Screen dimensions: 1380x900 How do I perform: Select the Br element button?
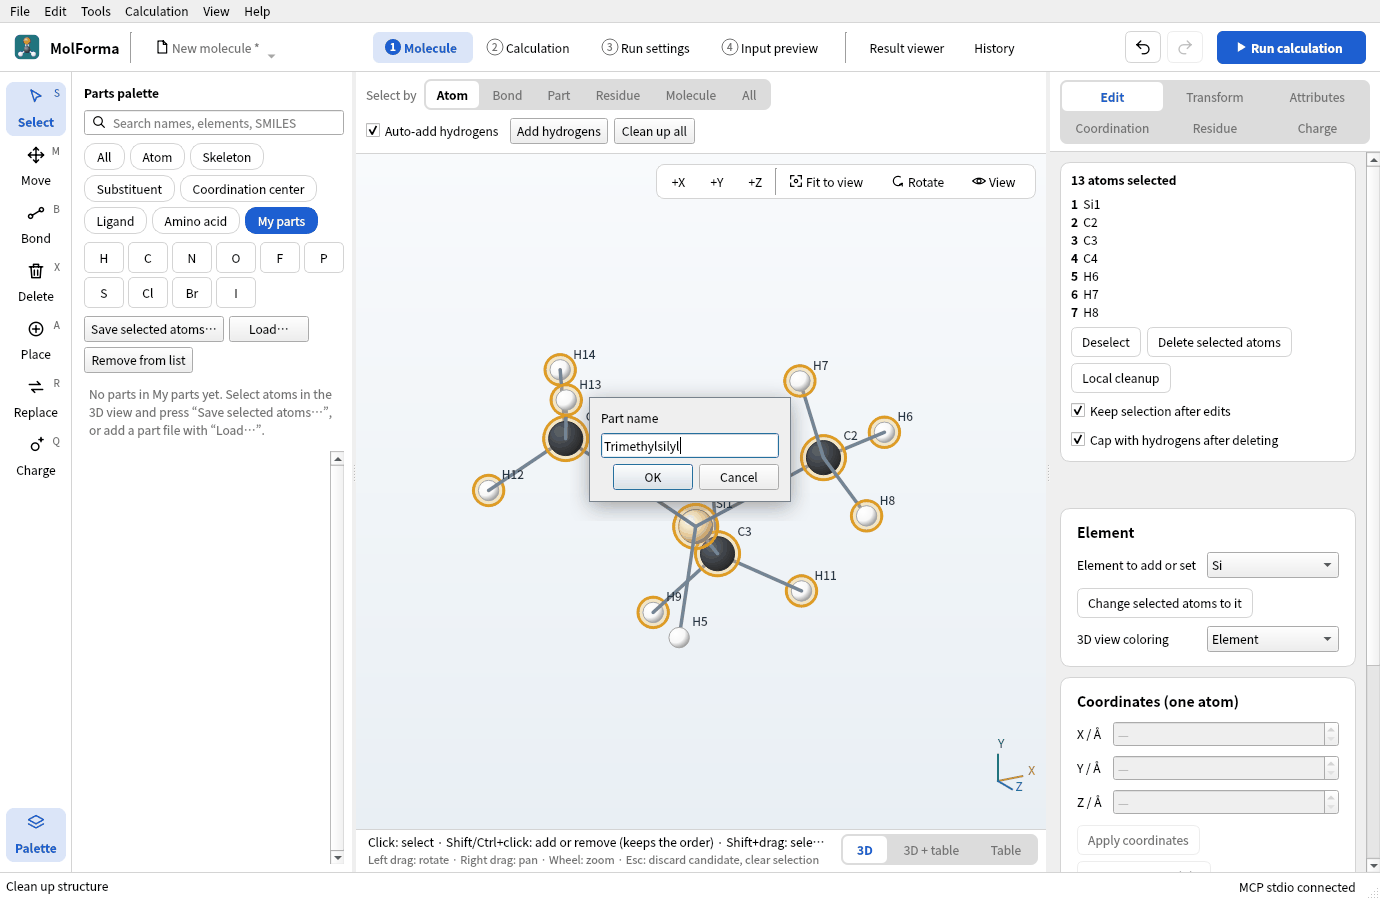pos(192,293)
